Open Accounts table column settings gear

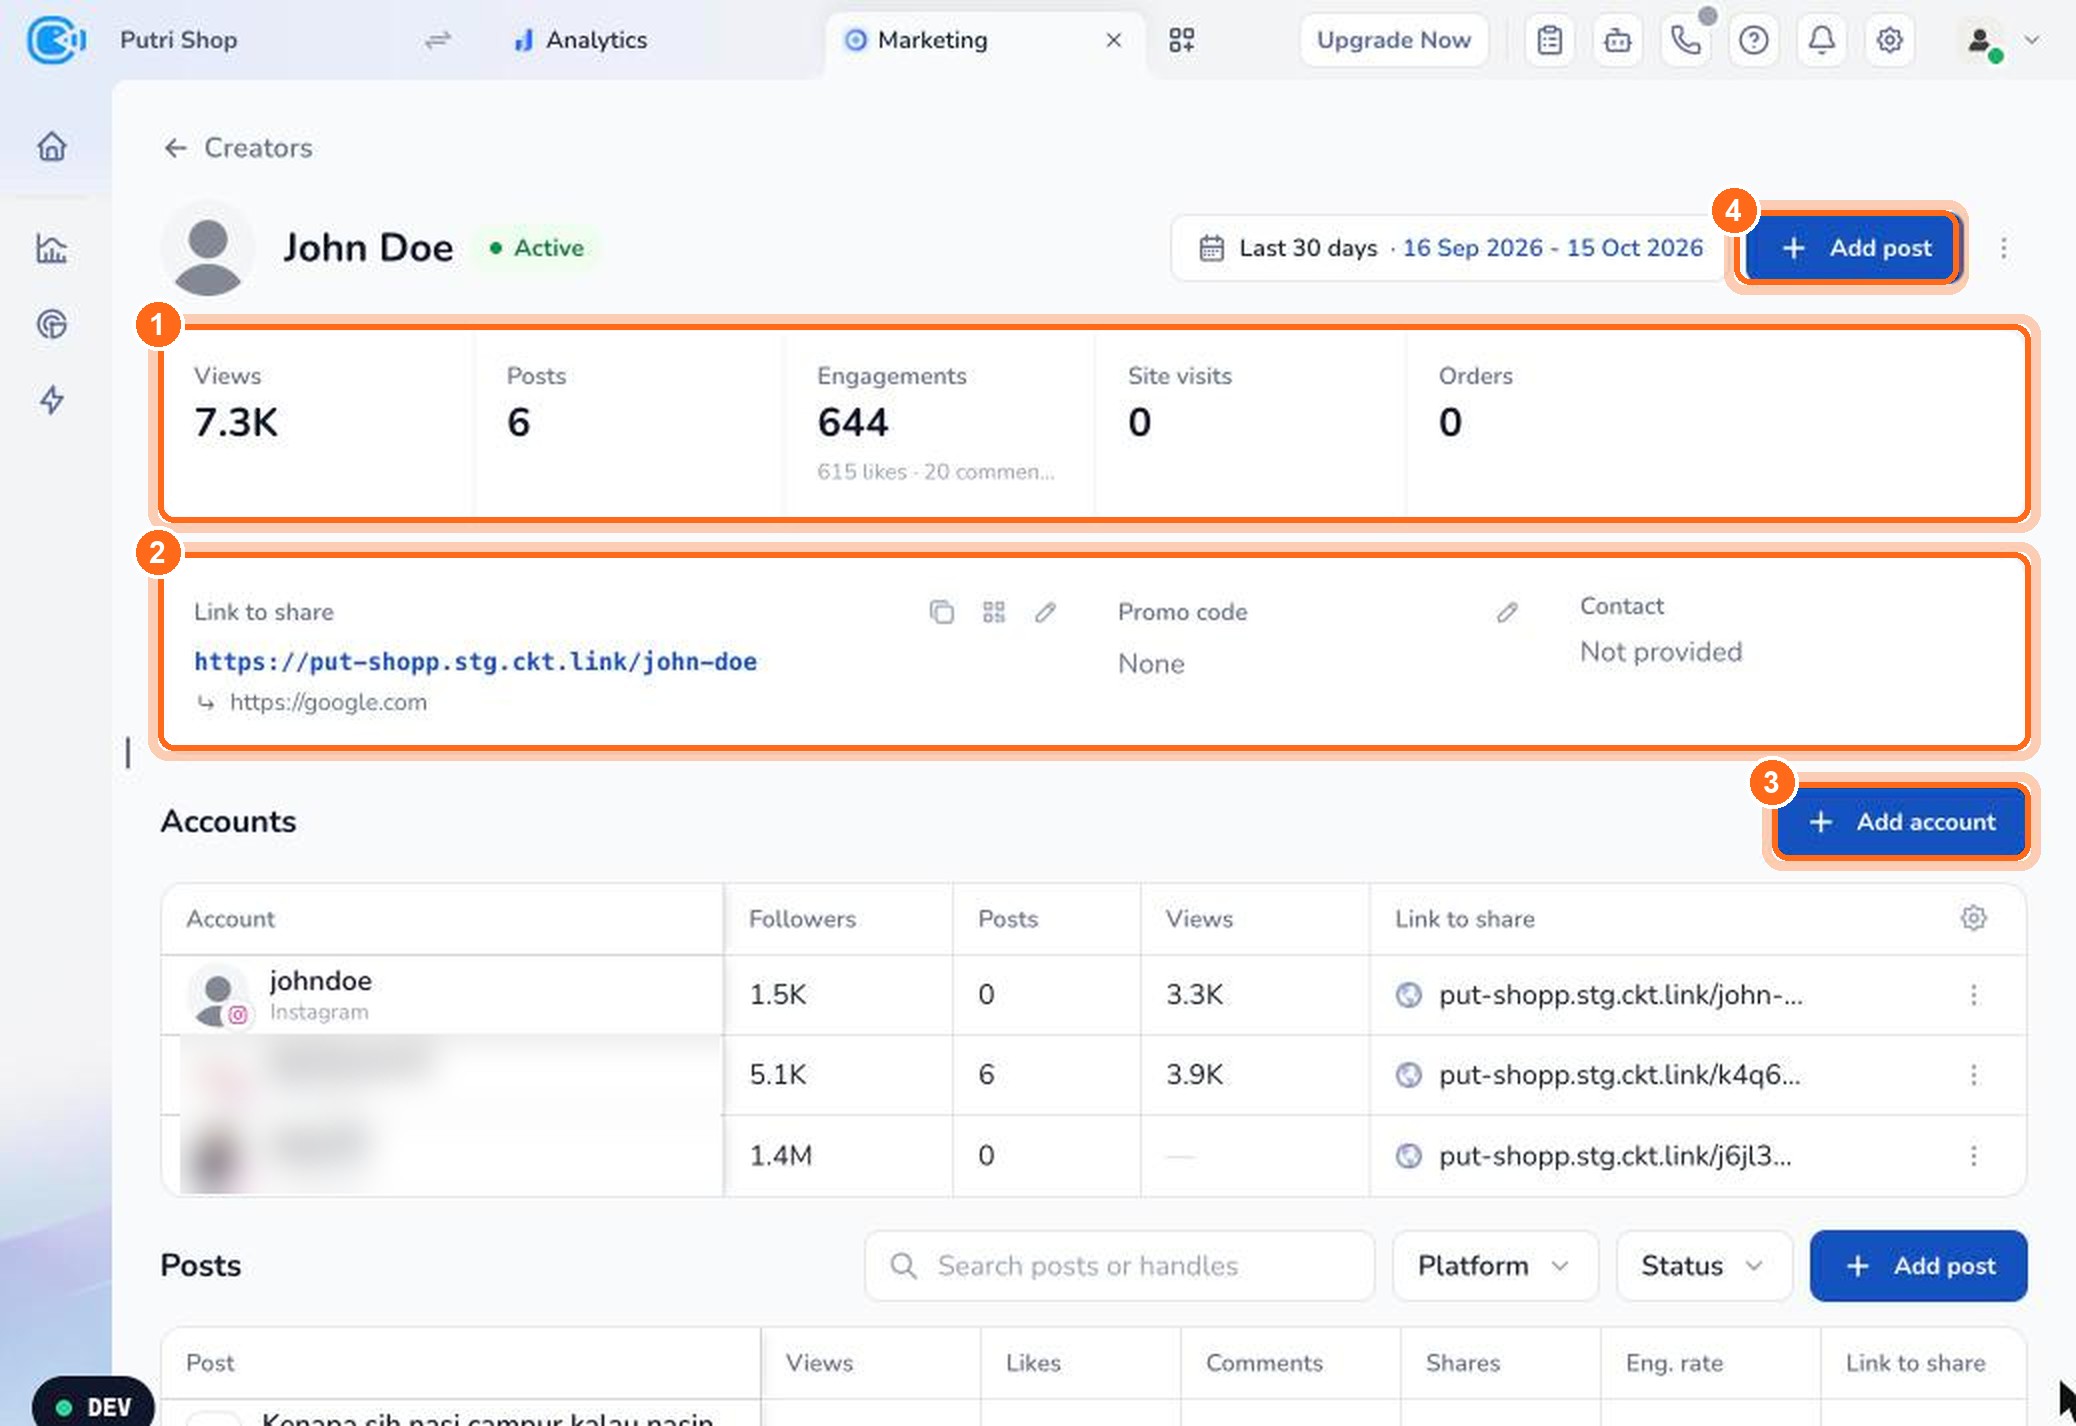pyautogui.click(x=1973, y=918)
